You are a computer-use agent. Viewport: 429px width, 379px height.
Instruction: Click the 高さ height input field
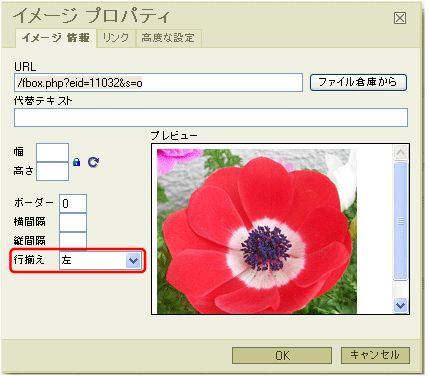(x=52, y=171)
